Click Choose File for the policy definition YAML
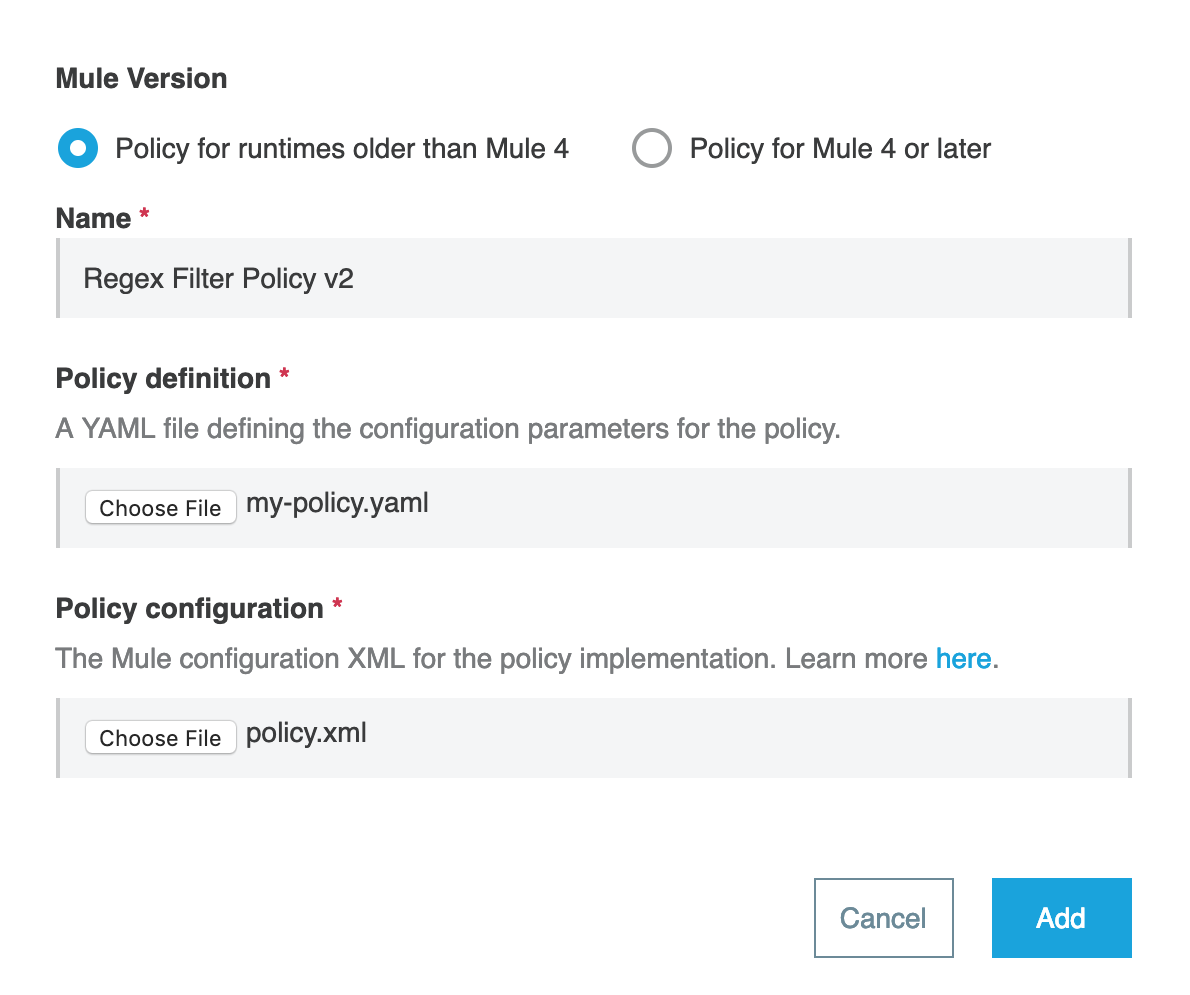The height and width of the screenshot is (995, 1190). pos(160,507)
